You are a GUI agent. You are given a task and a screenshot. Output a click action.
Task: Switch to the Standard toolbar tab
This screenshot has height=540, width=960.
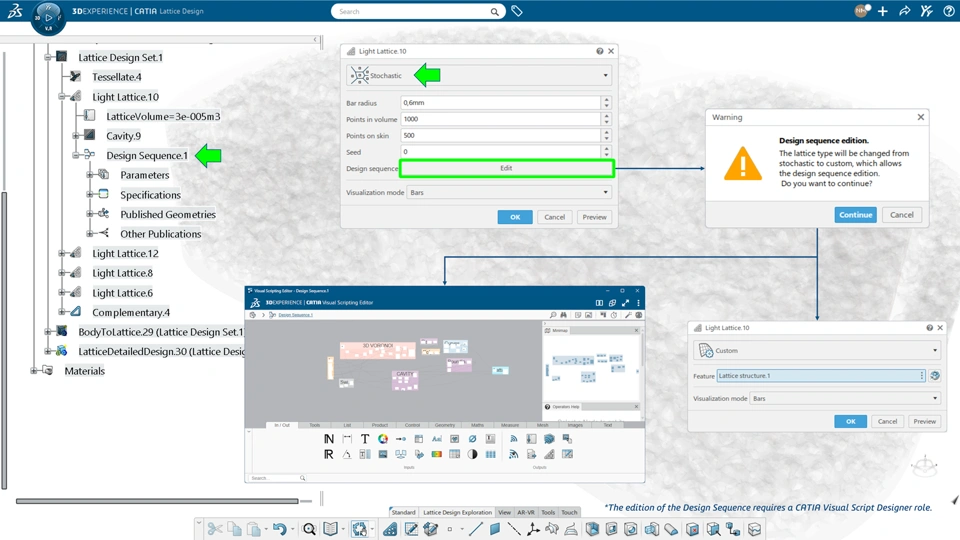403,512
